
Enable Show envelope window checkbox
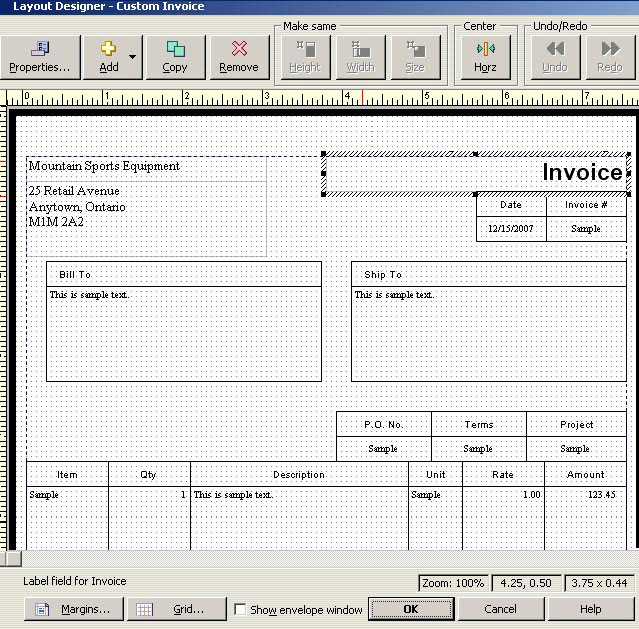pos(240,609)
